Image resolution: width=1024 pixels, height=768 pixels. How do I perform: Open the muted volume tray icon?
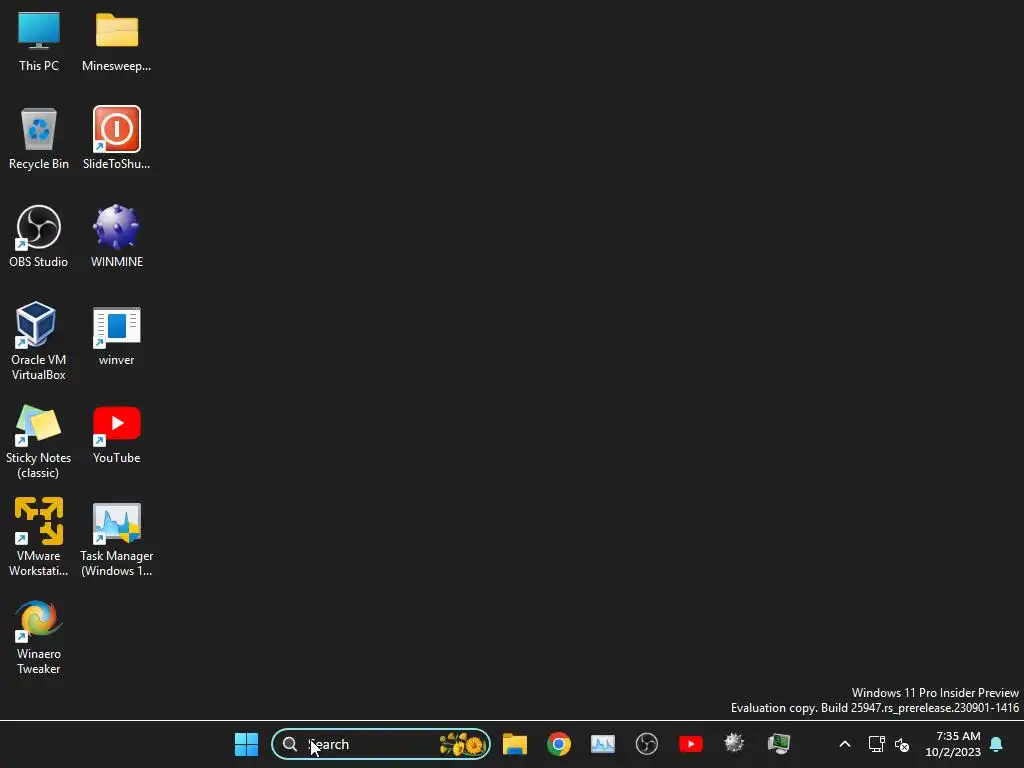coord(902,744)
